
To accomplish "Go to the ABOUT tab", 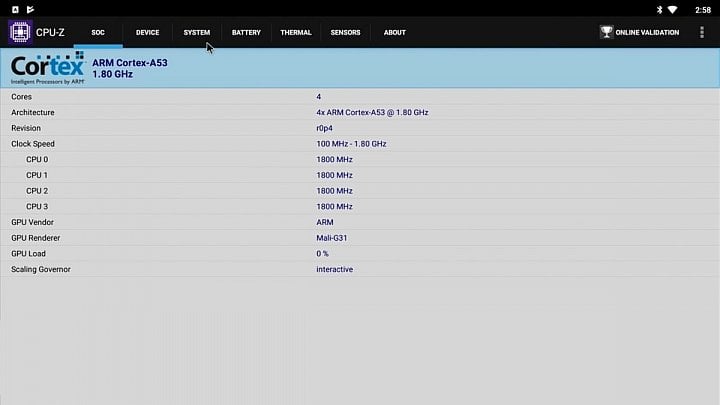I will (394, 33).
